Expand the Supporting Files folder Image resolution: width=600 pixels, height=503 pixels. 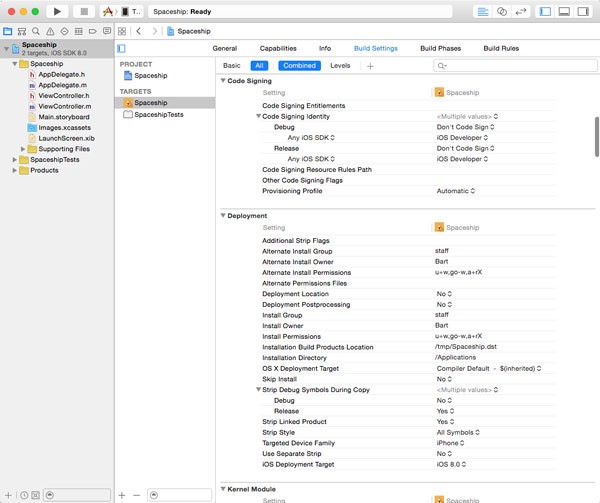coord(23,149)
